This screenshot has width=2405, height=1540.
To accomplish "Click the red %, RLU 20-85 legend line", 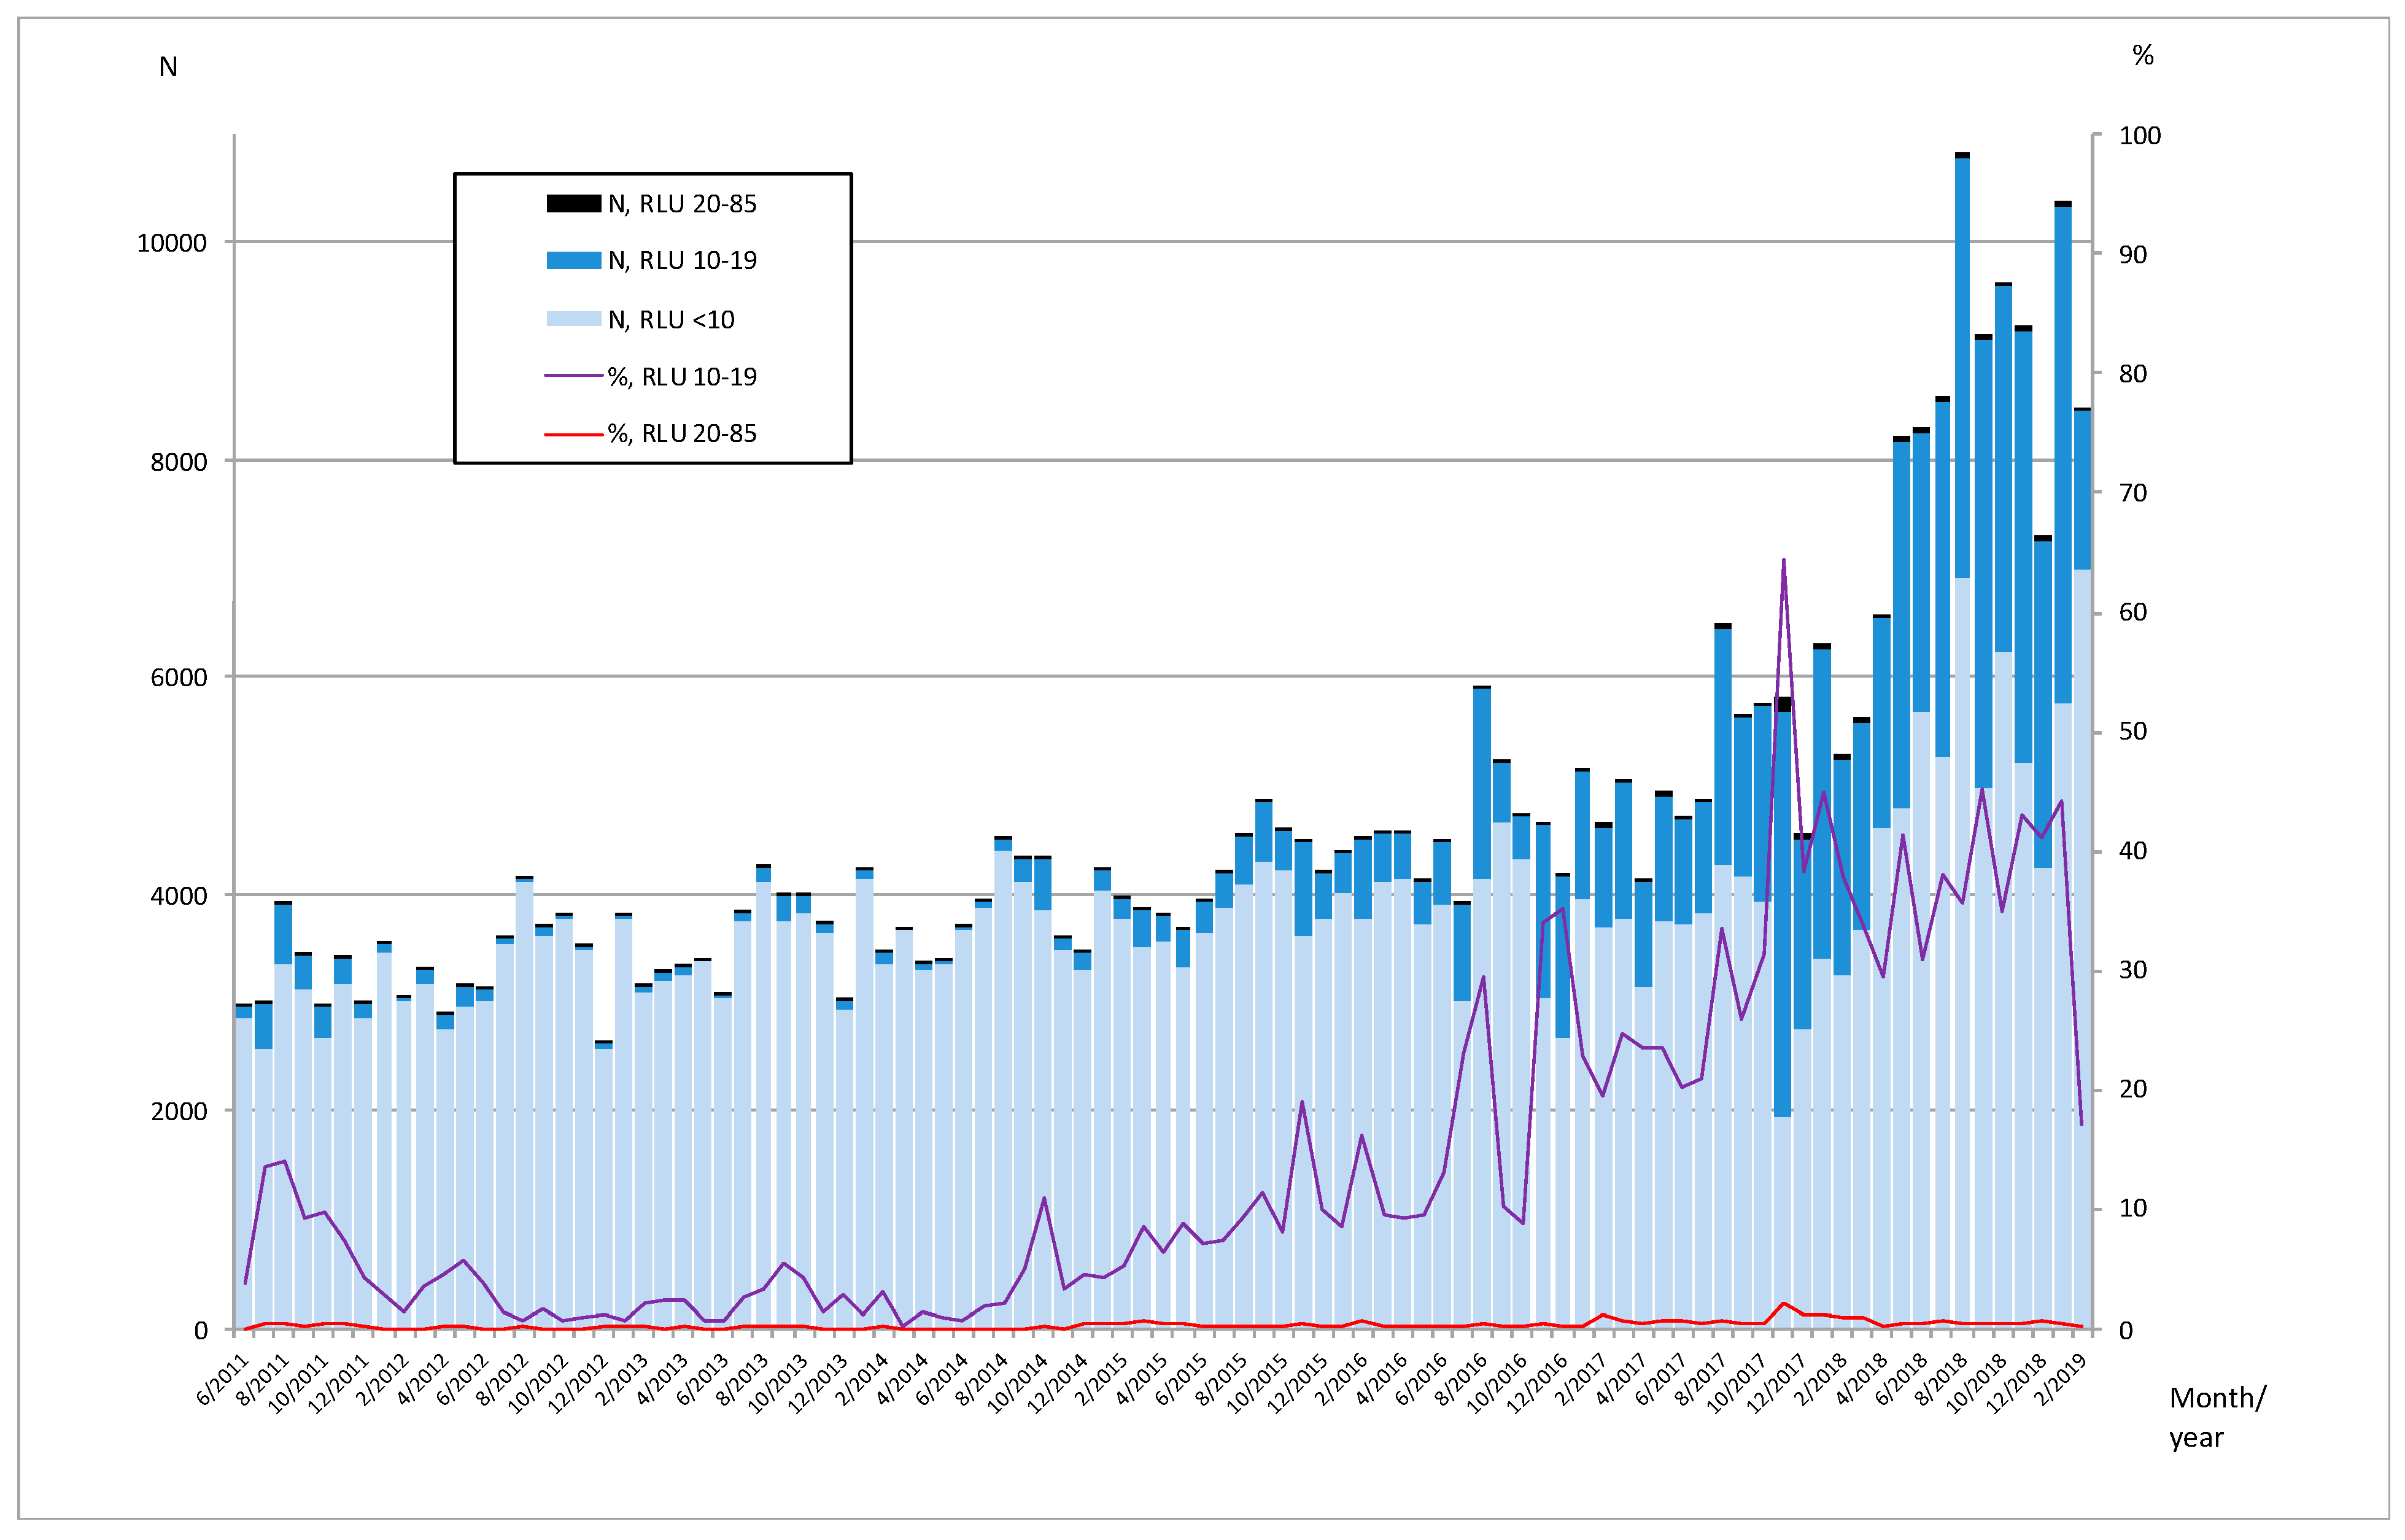I will point(573,434).
